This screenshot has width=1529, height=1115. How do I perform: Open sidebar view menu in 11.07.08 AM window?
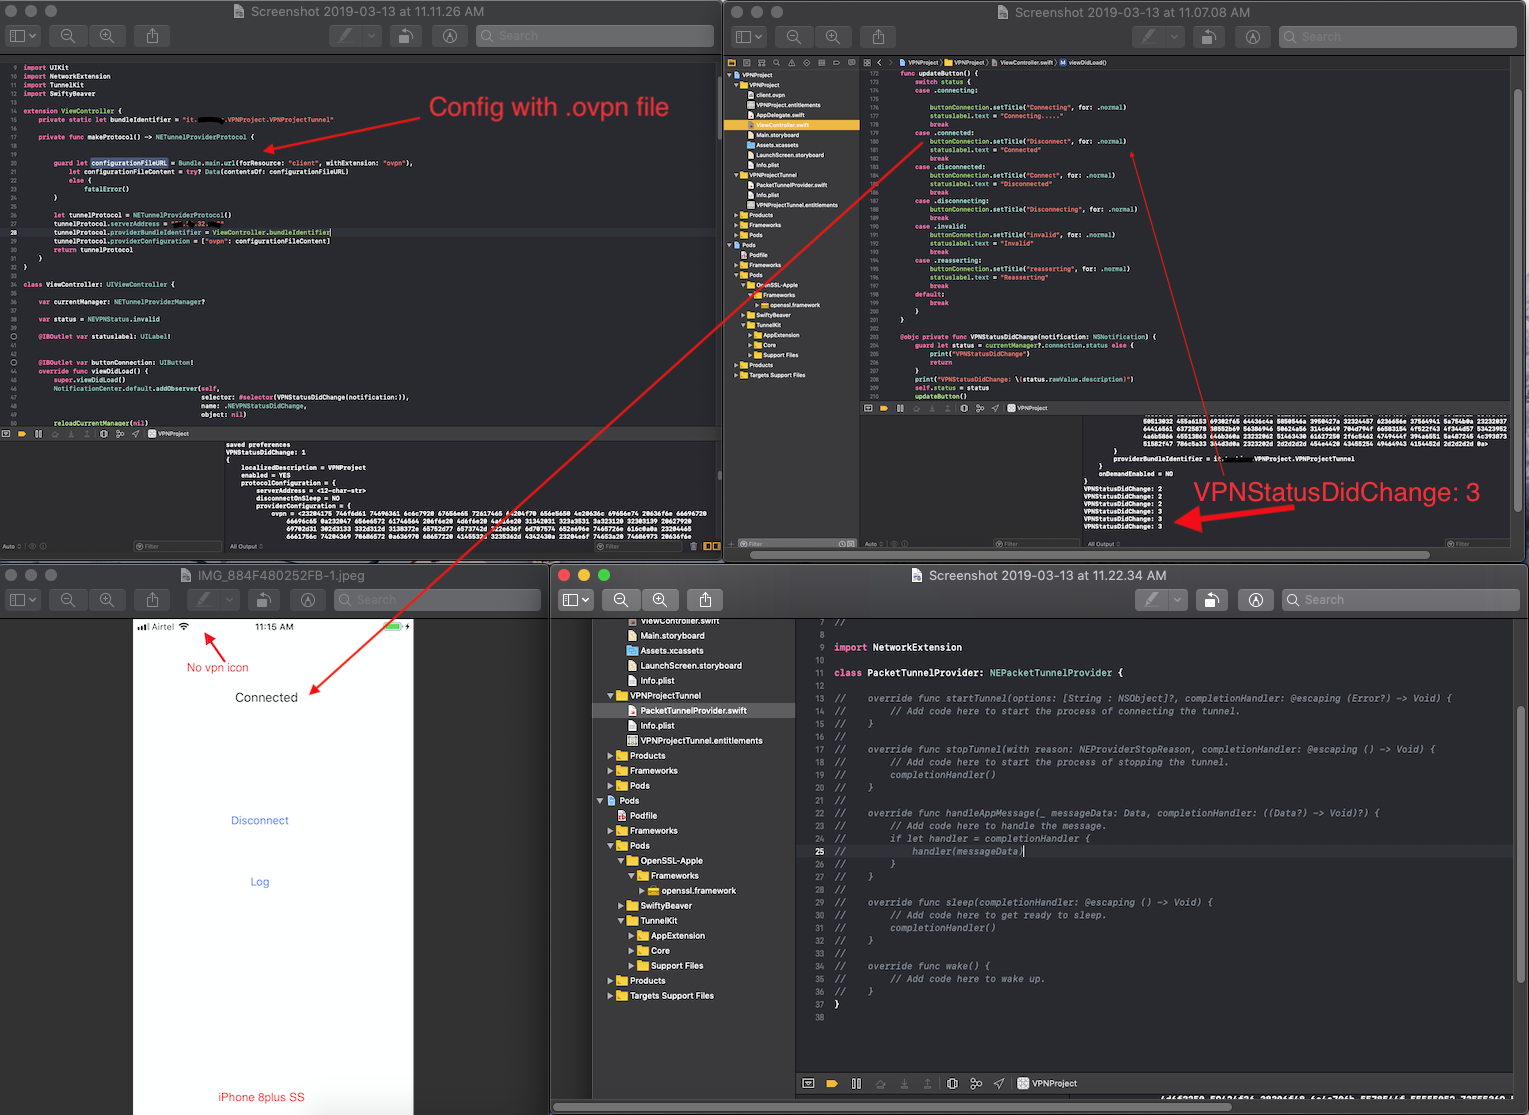749,37
